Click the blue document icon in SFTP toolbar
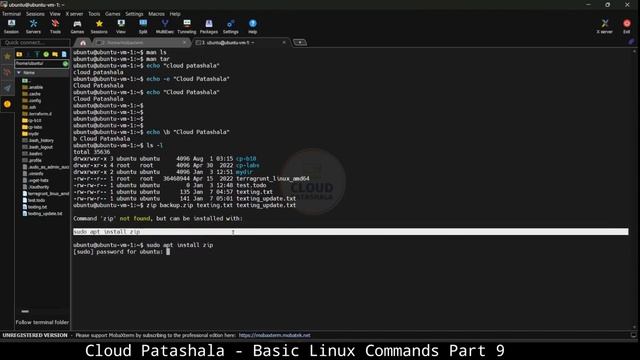Screen dimensions: 640x360 (x=64, y=54)
